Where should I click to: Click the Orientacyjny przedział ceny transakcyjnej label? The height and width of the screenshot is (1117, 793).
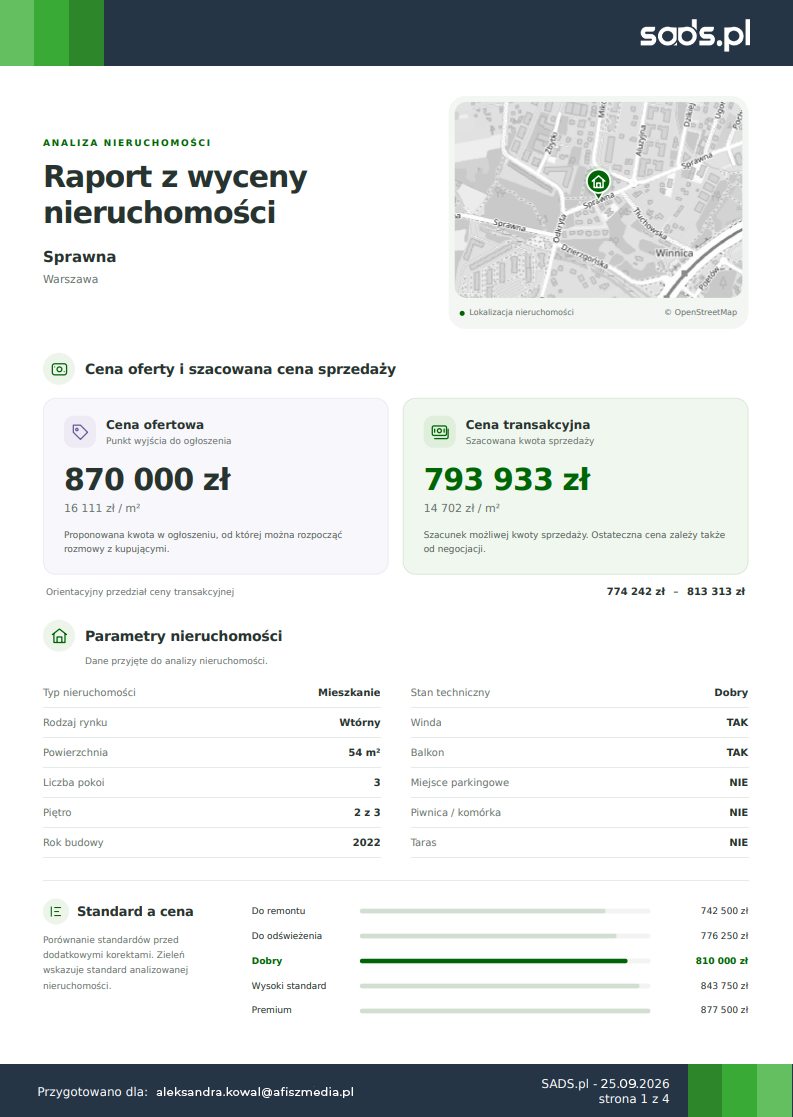pos(140,592)
